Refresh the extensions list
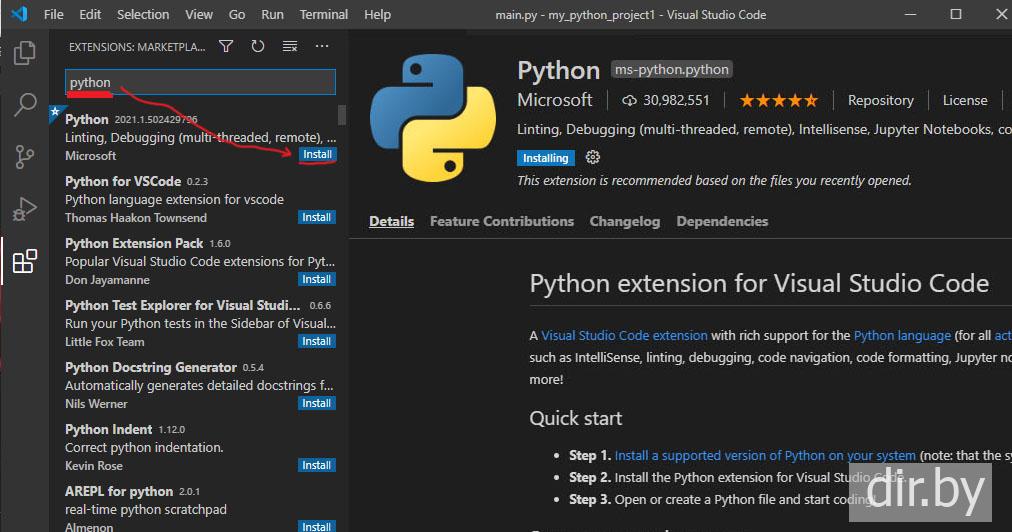This screenshot has height=532, width=1012. coord(258,46)
